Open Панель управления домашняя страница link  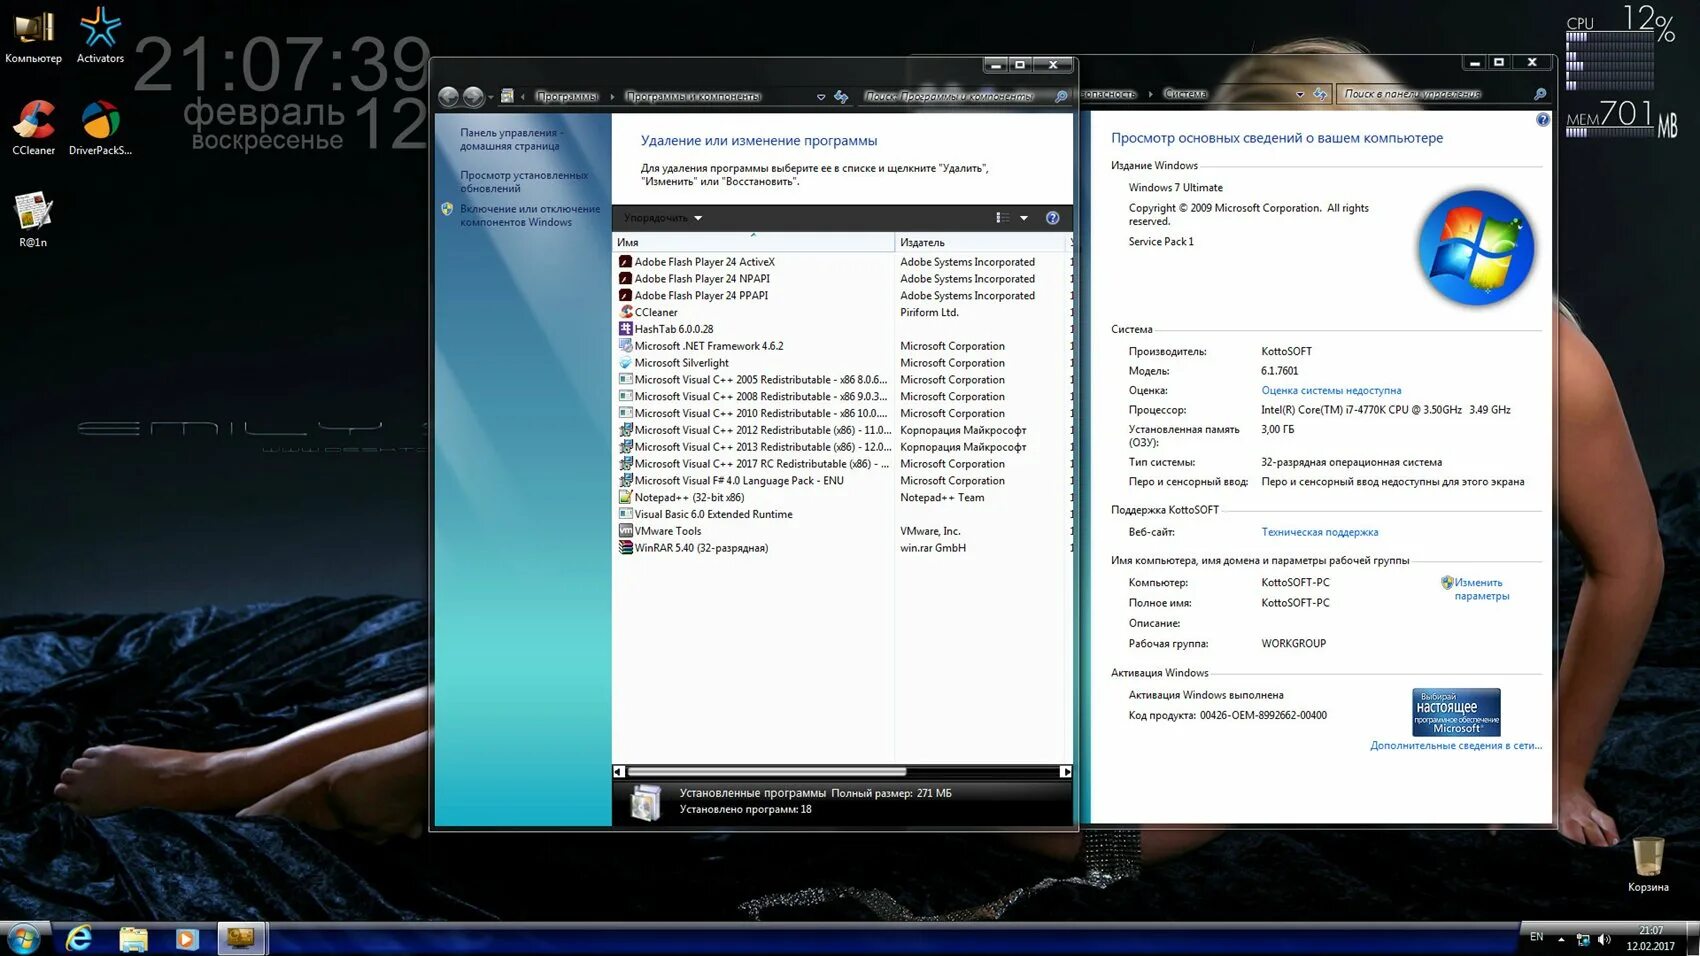tap(511, 139)
